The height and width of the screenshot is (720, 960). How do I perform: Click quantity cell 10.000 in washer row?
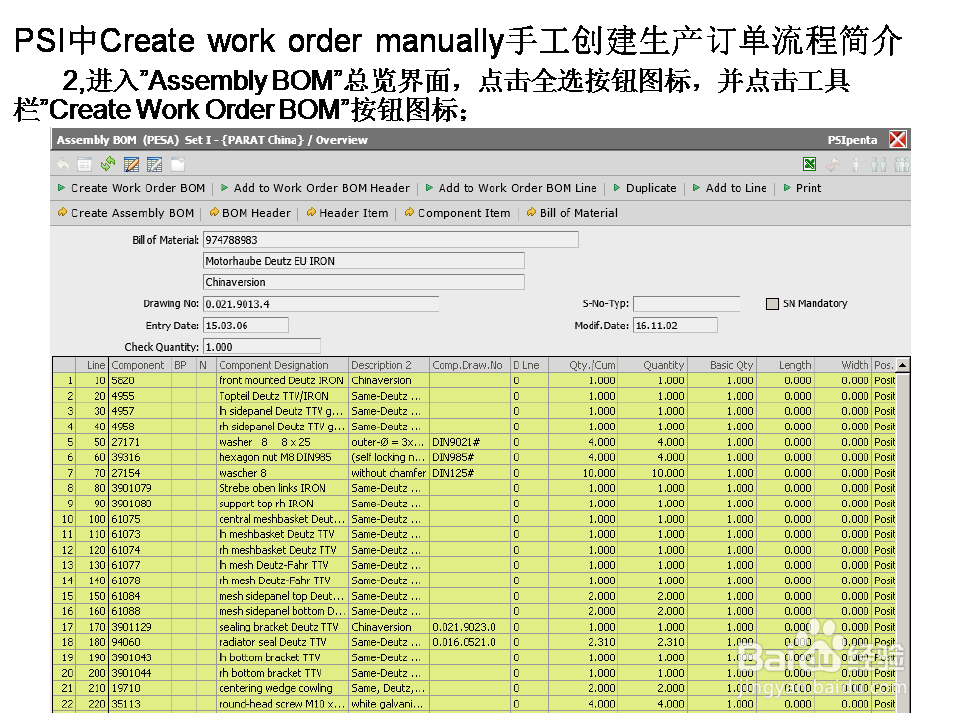(x=652, y=473)
